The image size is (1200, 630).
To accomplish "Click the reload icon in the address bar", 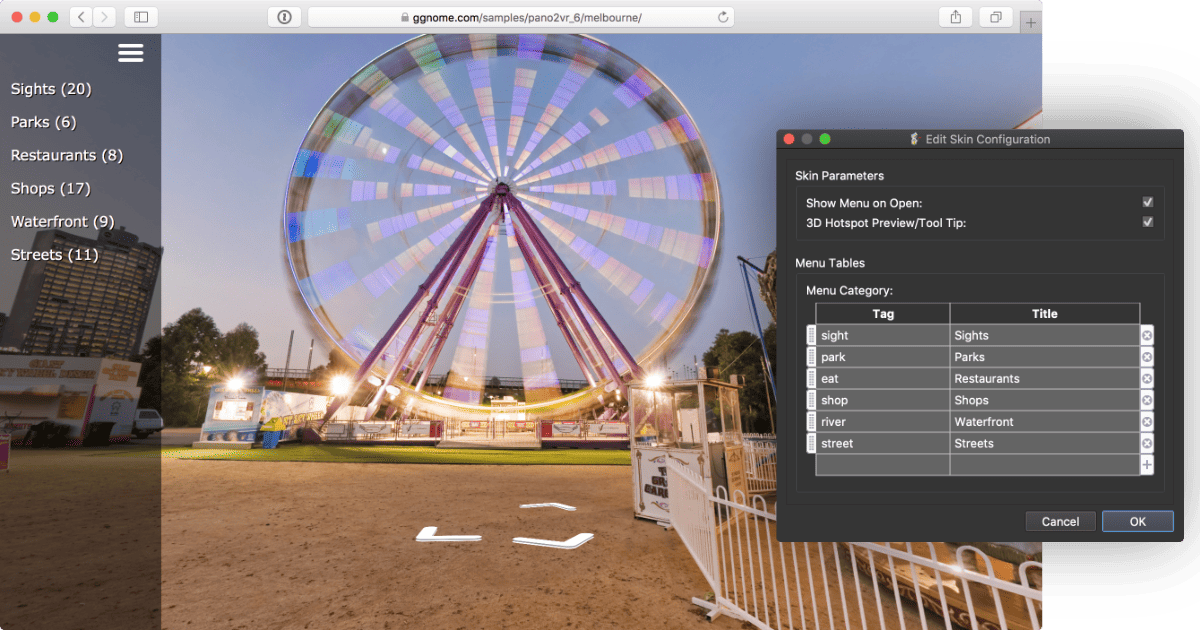I will click(725, 16).
